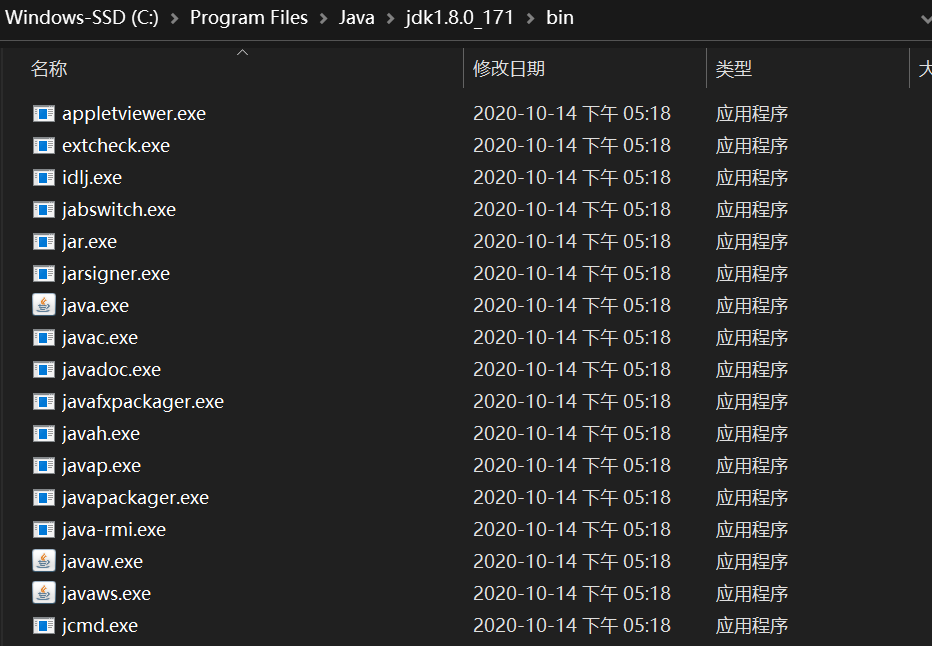Click the modified date of java.exe
Image resolution: width=932 pixels, height=646 pixels.
[572, 305]
